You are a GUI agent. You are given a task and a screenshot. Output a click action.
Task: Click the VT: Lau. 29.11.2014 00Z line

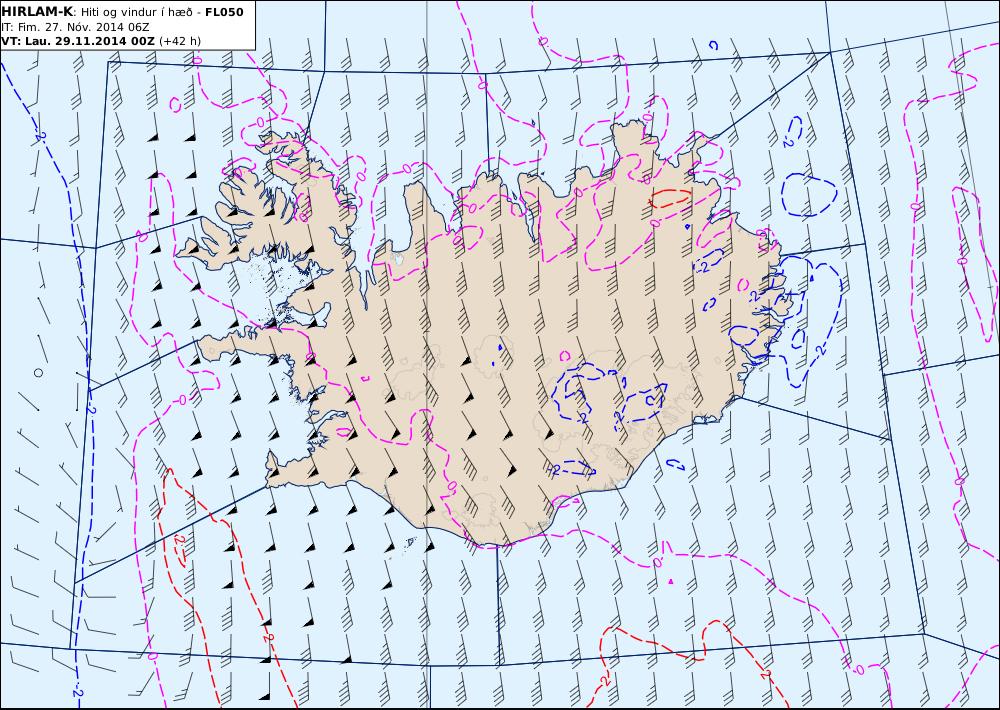(x=101, y=41)
